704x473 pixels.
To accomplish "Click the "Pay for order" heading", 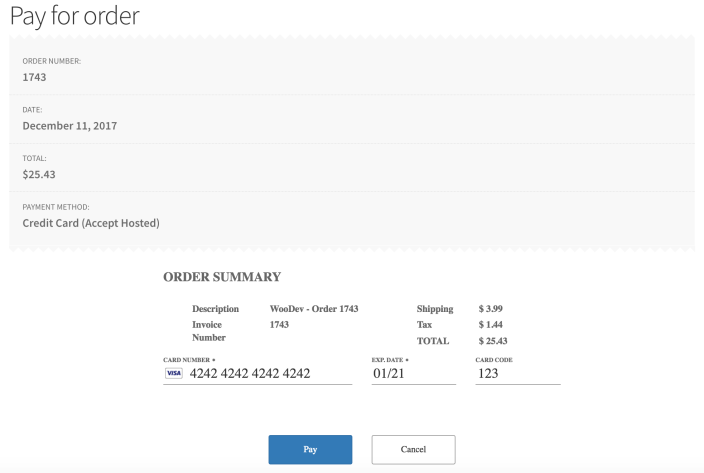I will click(x=74, y=16).
